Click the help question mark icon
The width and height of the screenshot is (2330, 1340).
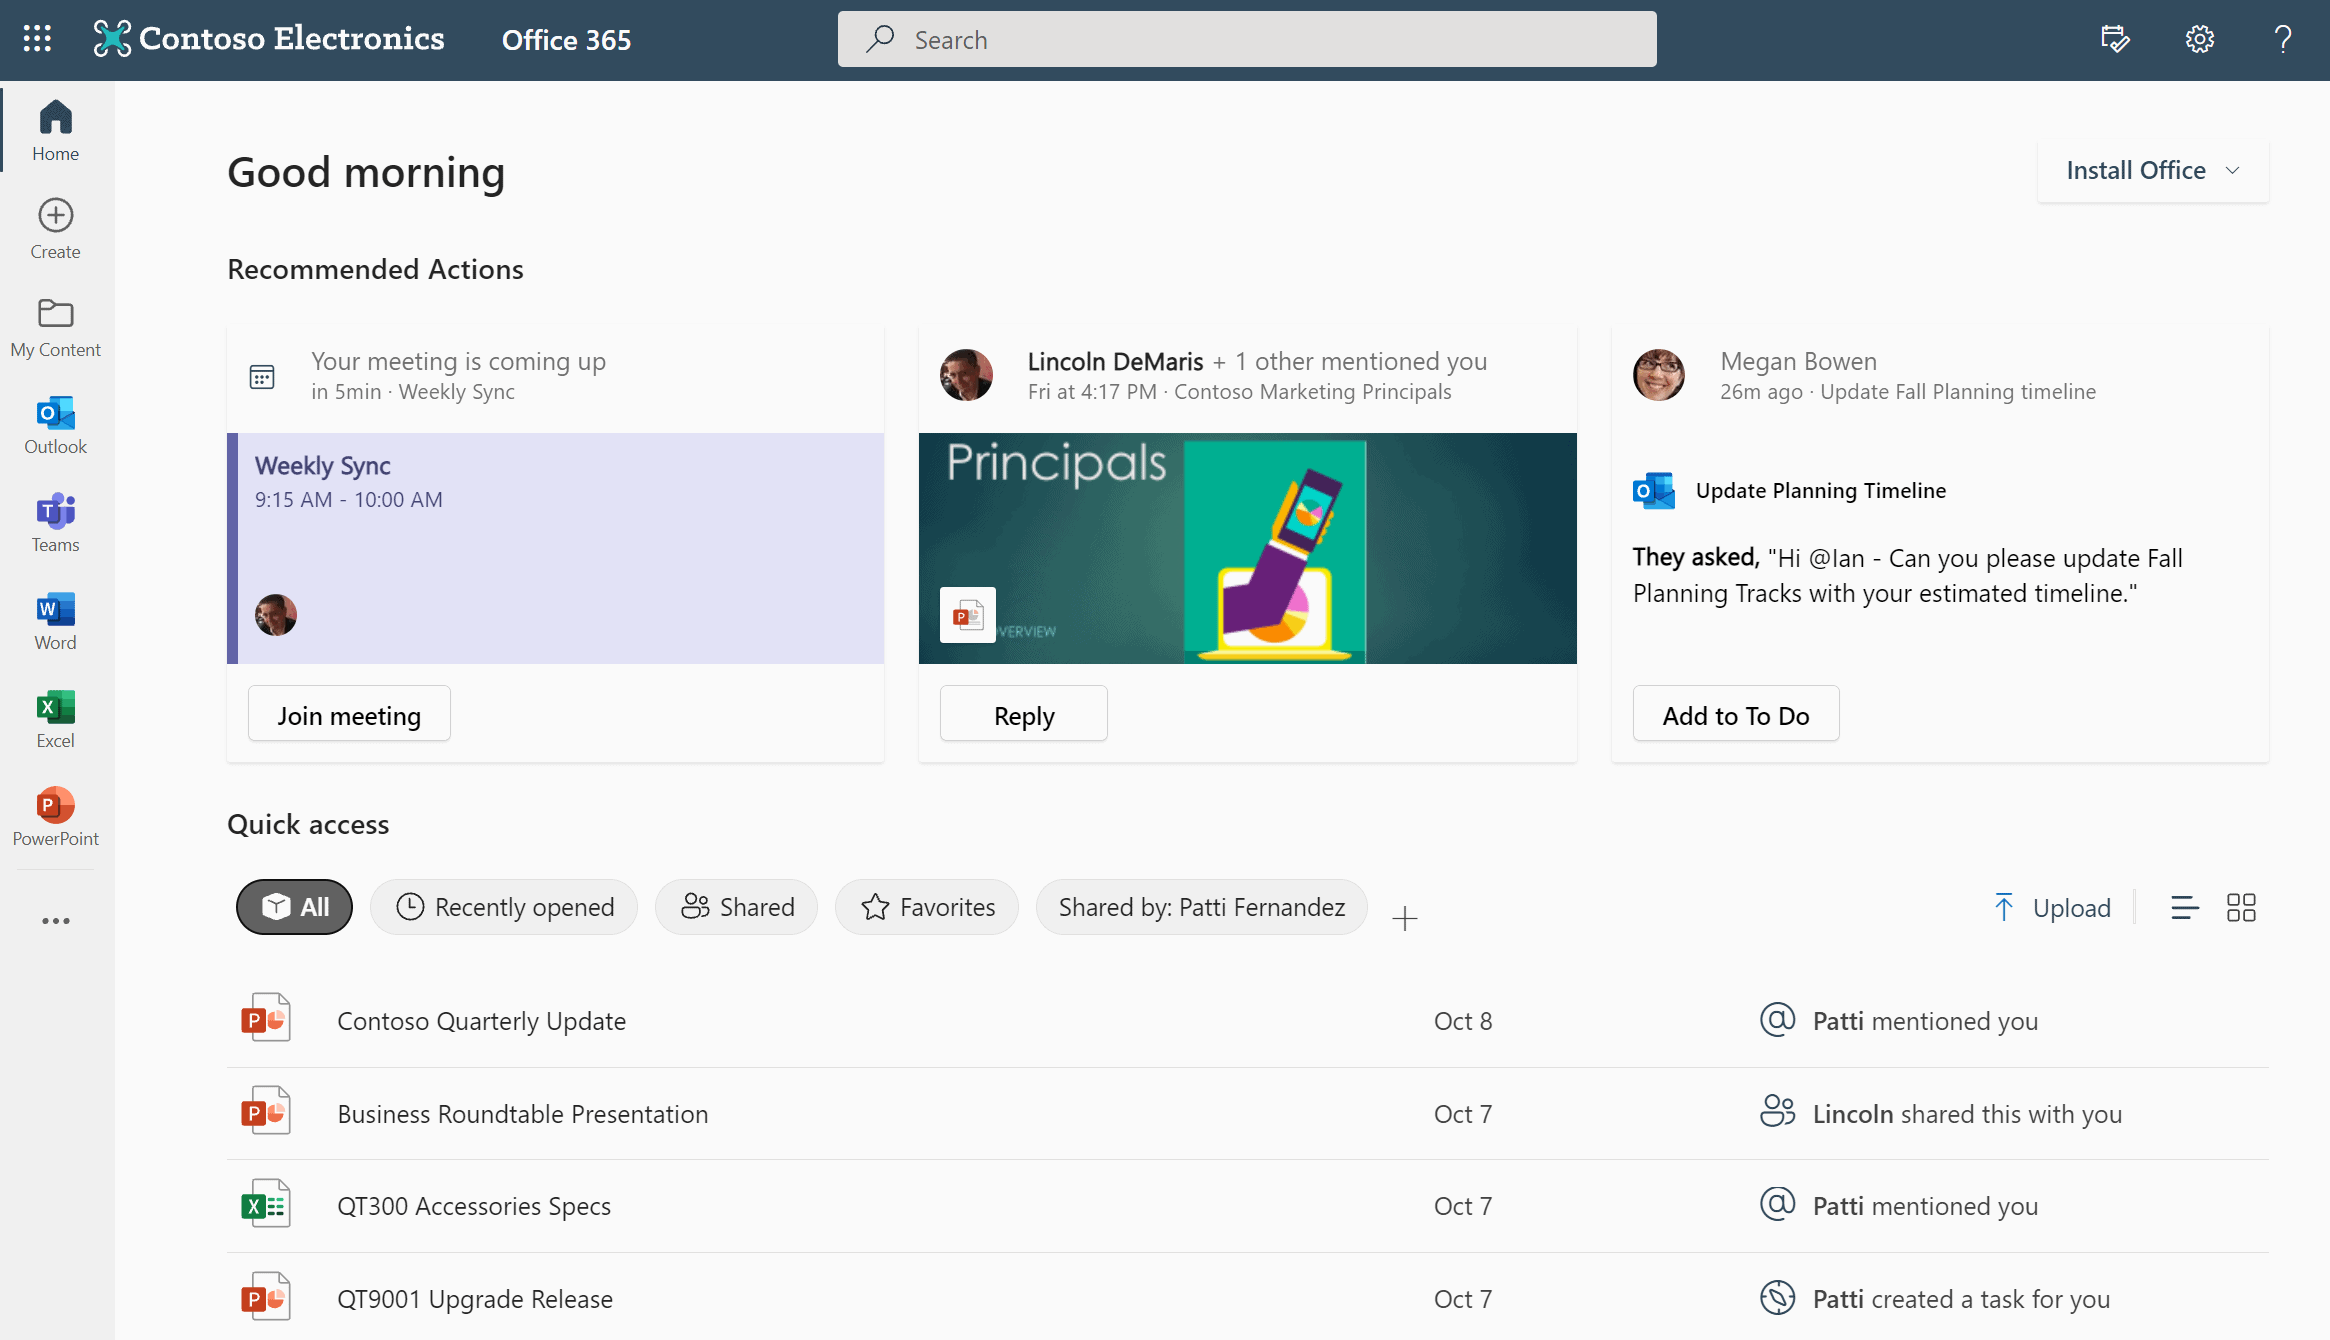click(x=2283, y=39)
